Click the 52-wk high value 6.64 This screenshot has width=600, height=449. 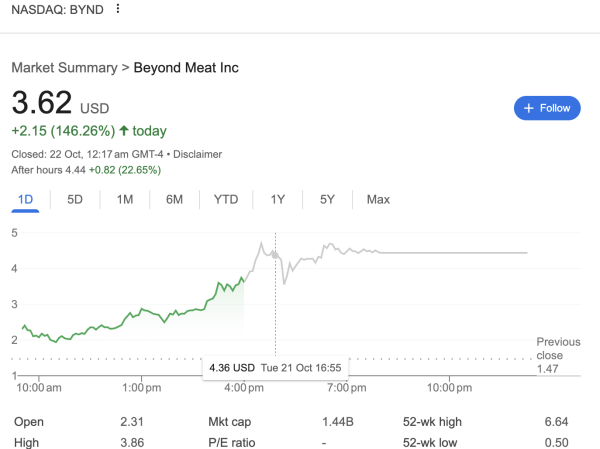(x=556, y=422)
